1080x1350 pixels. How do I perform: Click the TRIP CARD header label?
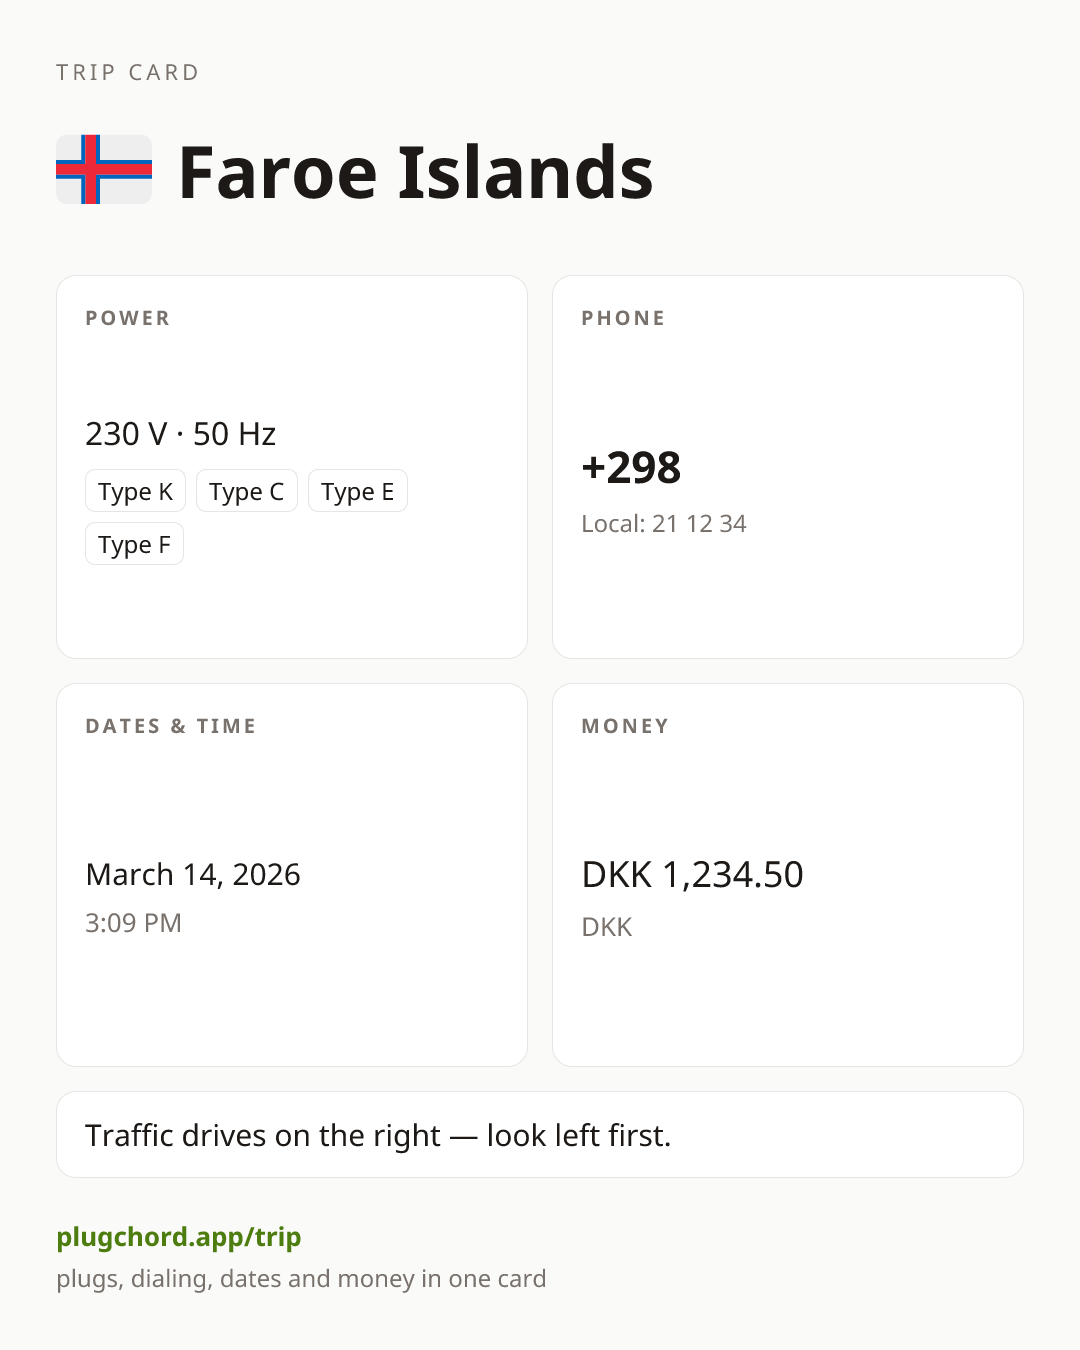(x=128, y=72)
